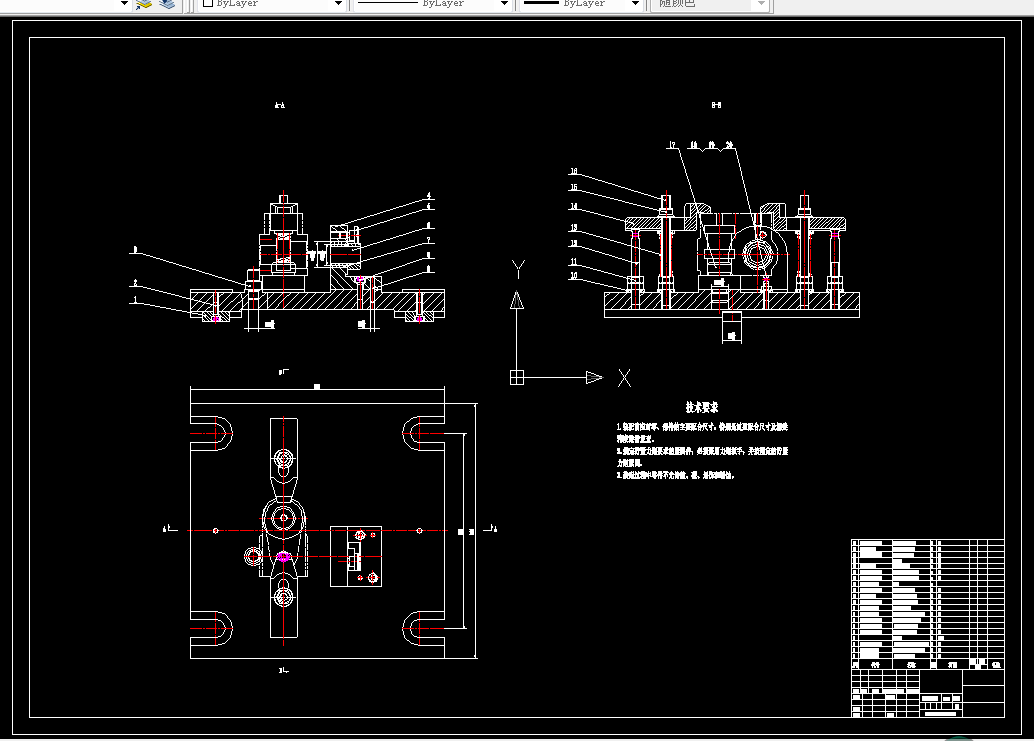Select the X axis label of UCS icon
This screenshot has height=741, width=1034.
(x=624, y=378)
